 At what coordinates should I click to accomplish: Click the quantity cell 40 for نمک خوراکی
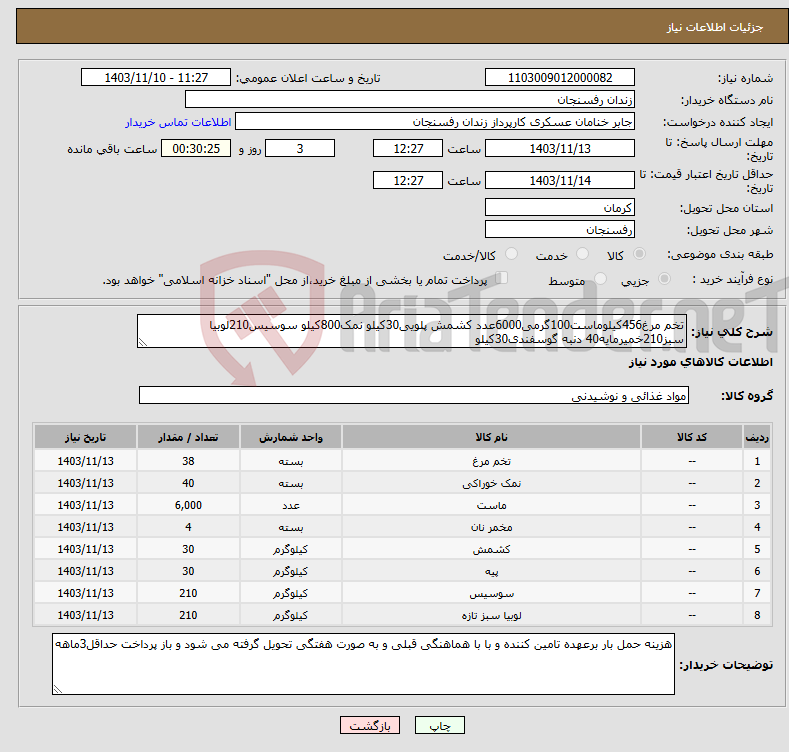coord(188,483)
